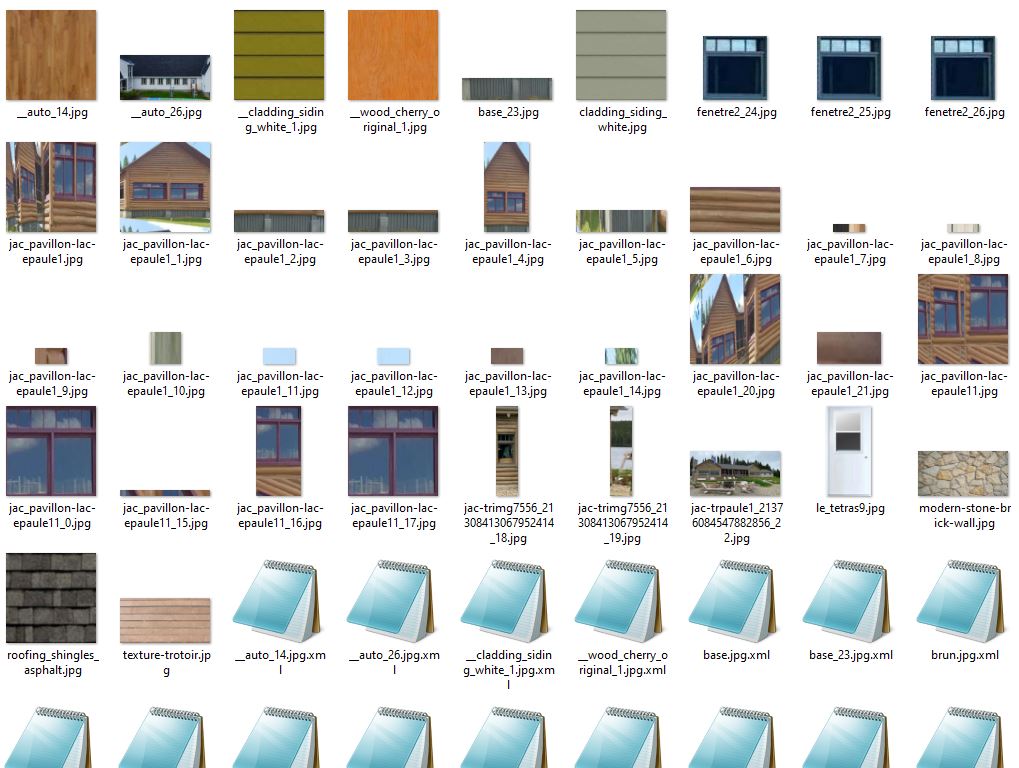Image resolution: width=1019 pixels, height=768 pixels.
Task: Select the base.jpg.xml file icon
Action: point(736,600)
